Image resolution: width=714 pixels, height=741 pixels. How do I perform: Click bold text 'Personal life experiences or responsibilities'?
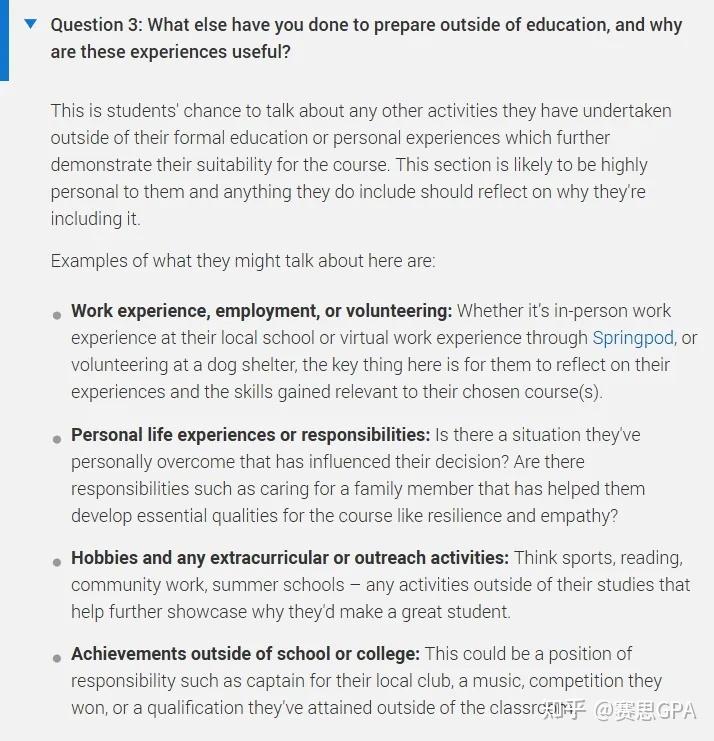[x=250, y=435]
